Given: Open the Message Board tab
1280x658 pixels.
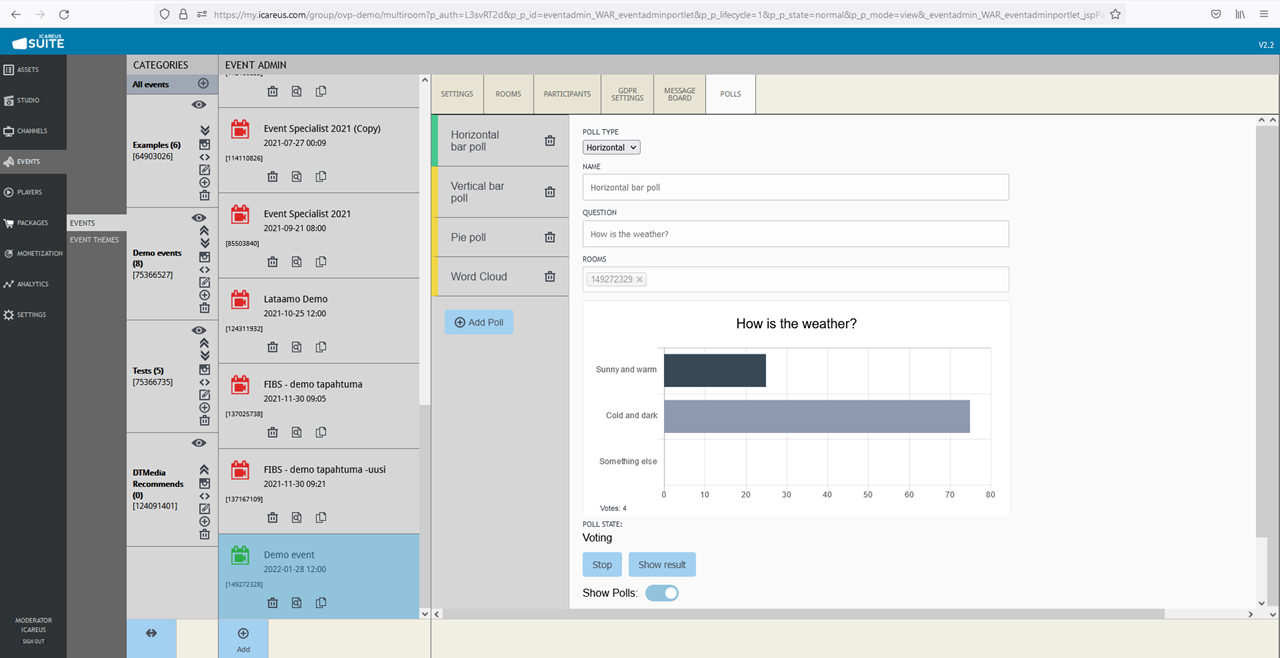Looking at the screenshot, I should coord(680,94).
